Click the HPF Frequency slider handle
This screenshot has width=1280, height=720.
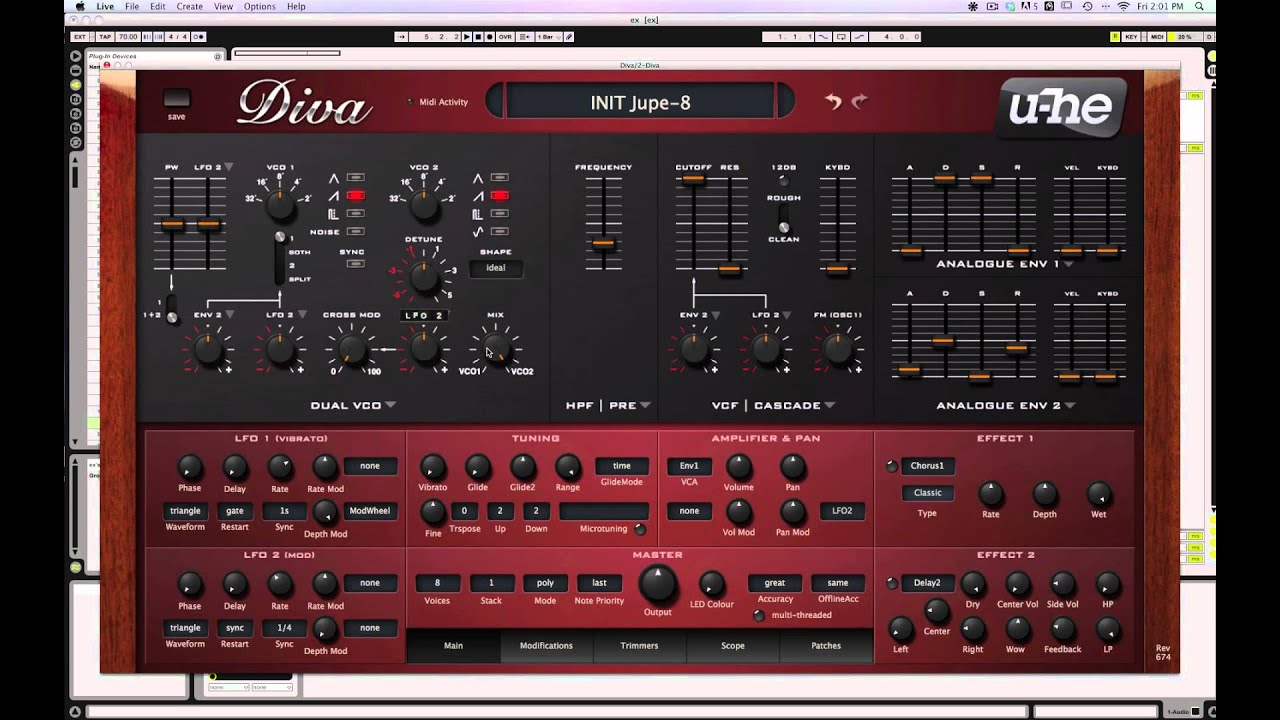click(x=603, y=243)
